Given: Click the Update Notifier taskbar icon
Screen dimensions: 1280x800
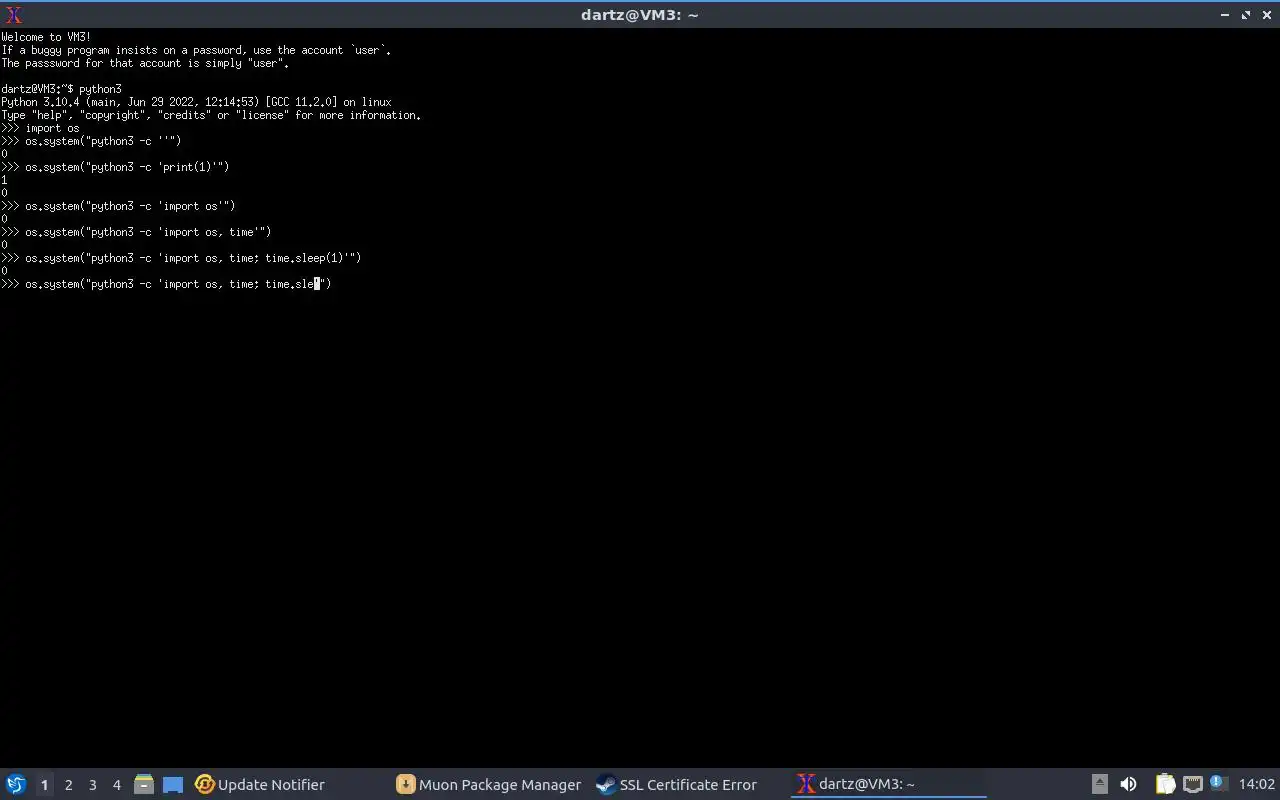Looking at the screenshot, I should tap(205, 785).
